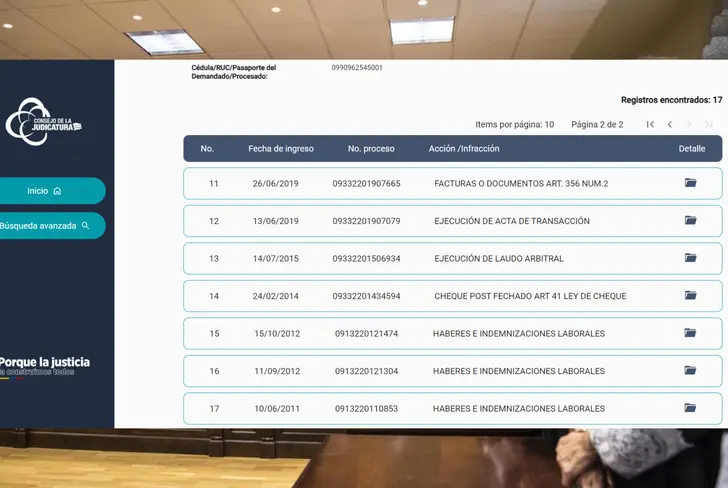Open detail folder for Ejecución de Laudo Arbitral

click(x=690, y=258)
